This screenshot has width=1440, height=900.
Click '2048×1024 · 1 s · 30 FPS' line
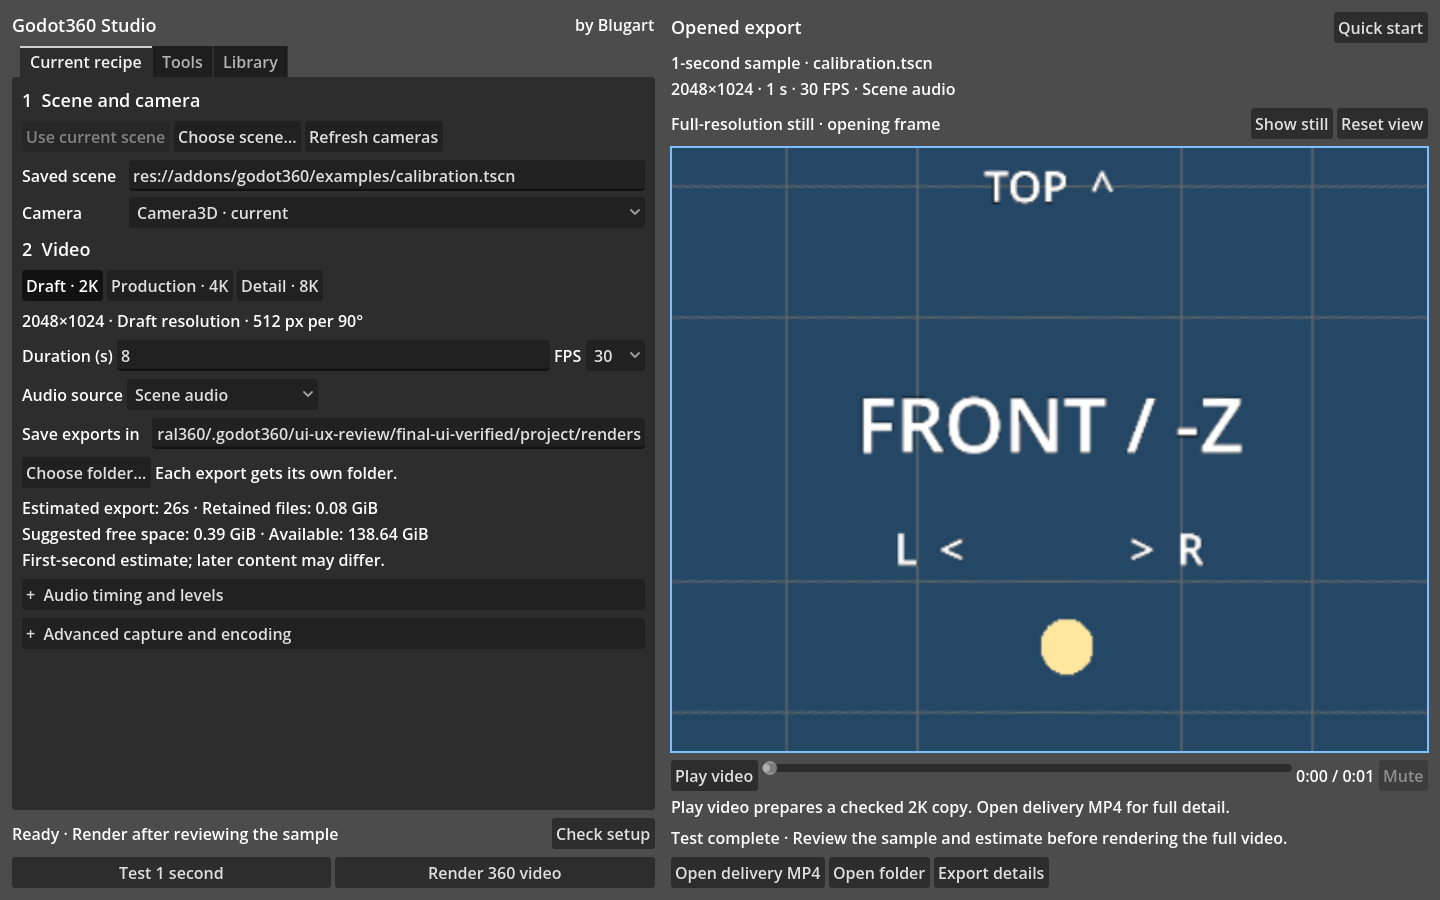(x=813, y=89)
